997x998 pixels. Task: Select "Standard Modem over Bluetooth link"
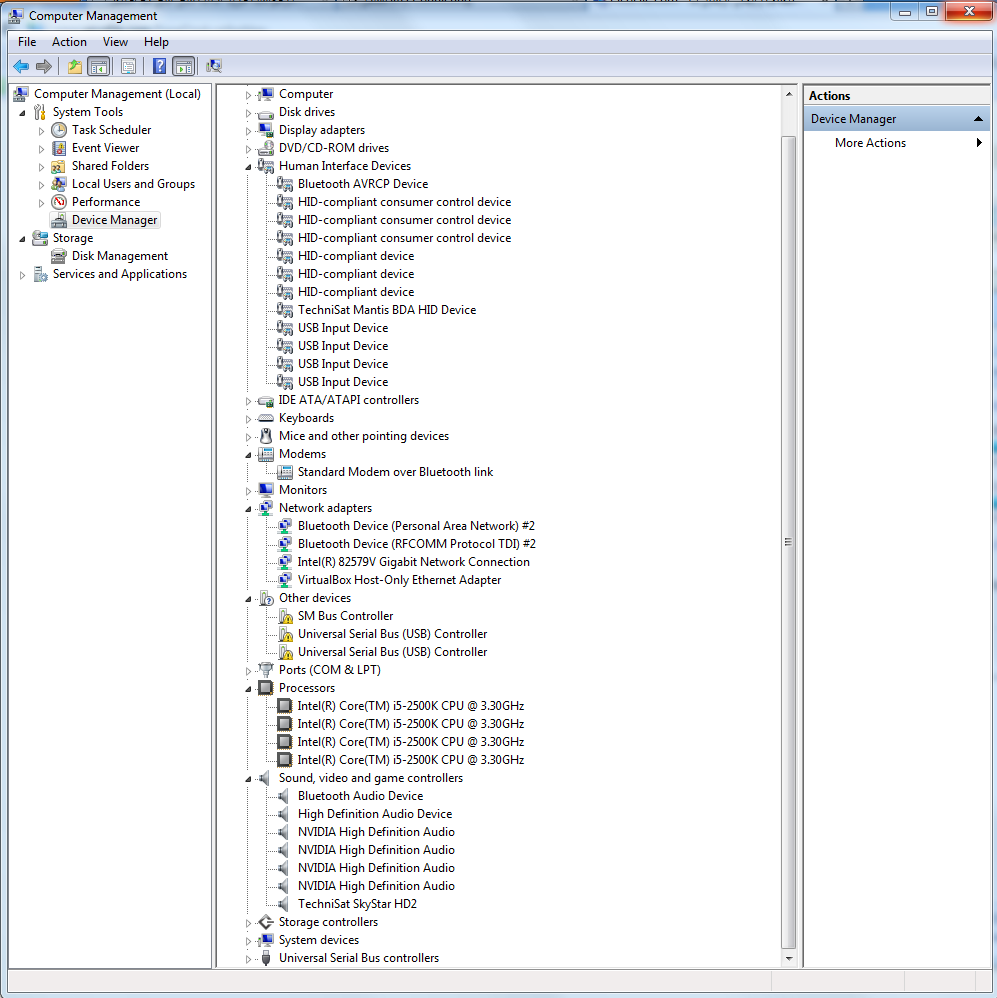tap(395, 472)
